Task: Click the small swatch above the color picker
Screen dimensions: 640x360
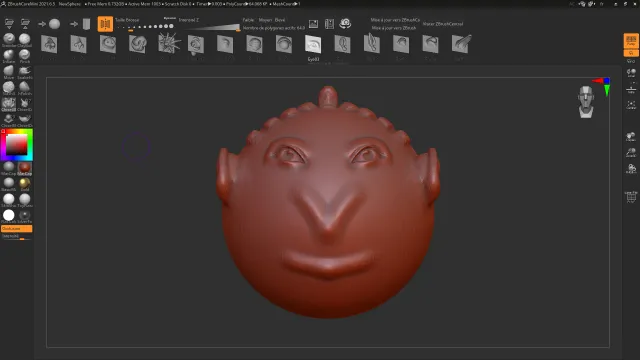Action: tap(3, 131)
